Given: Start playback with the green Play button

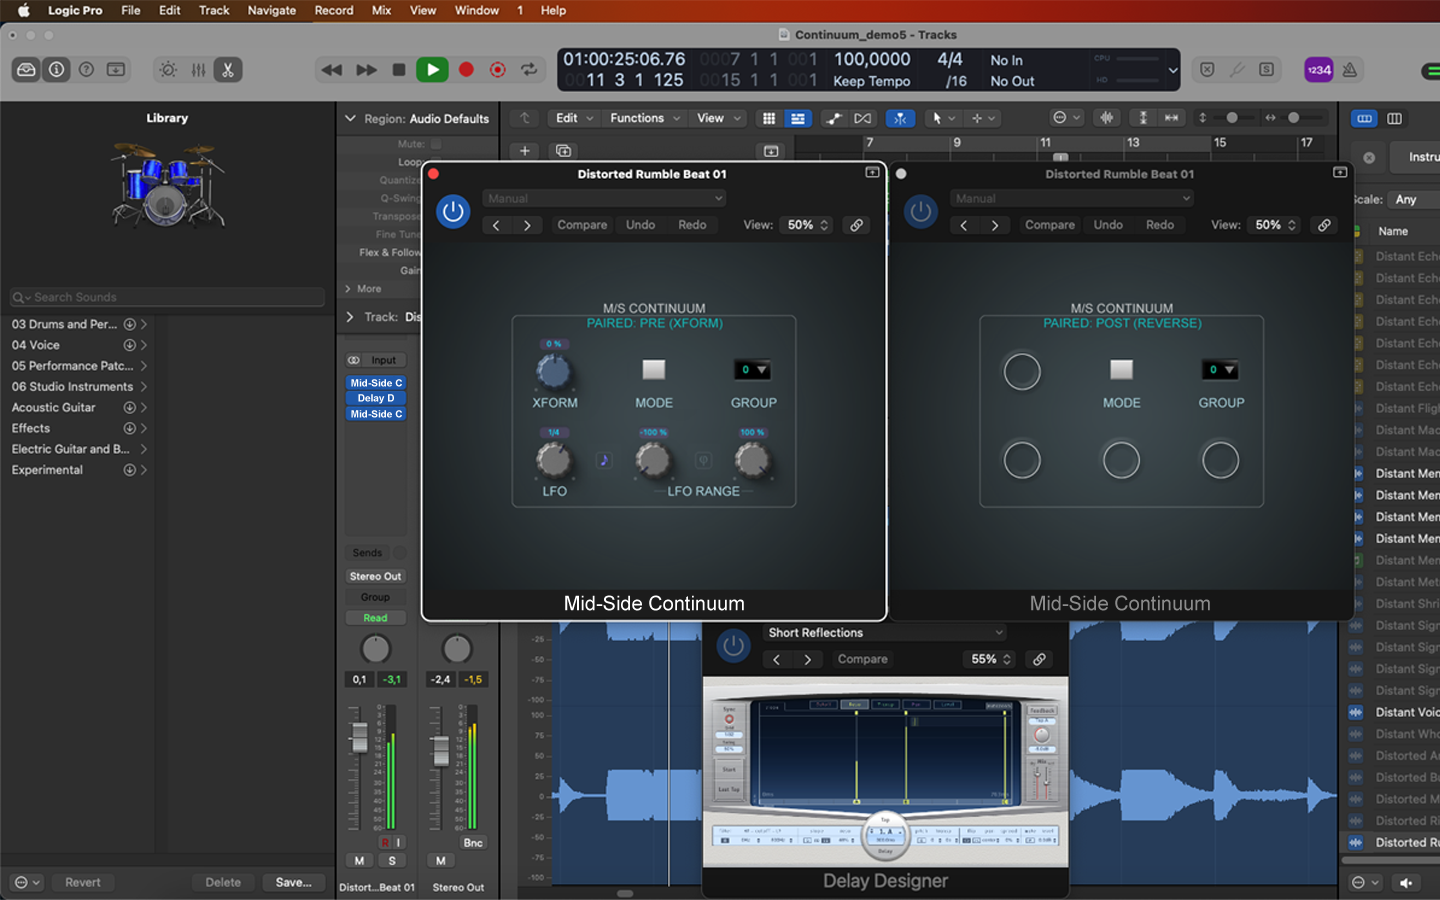Looking at the screenshot, I should 432,70.
